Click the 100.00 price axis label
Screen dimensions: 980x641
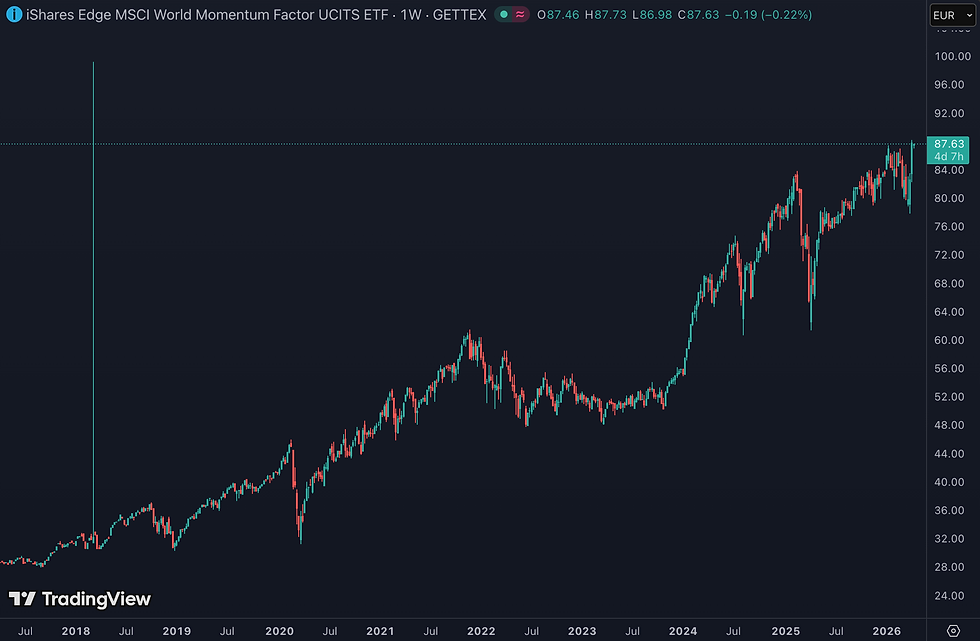(952, 56)
